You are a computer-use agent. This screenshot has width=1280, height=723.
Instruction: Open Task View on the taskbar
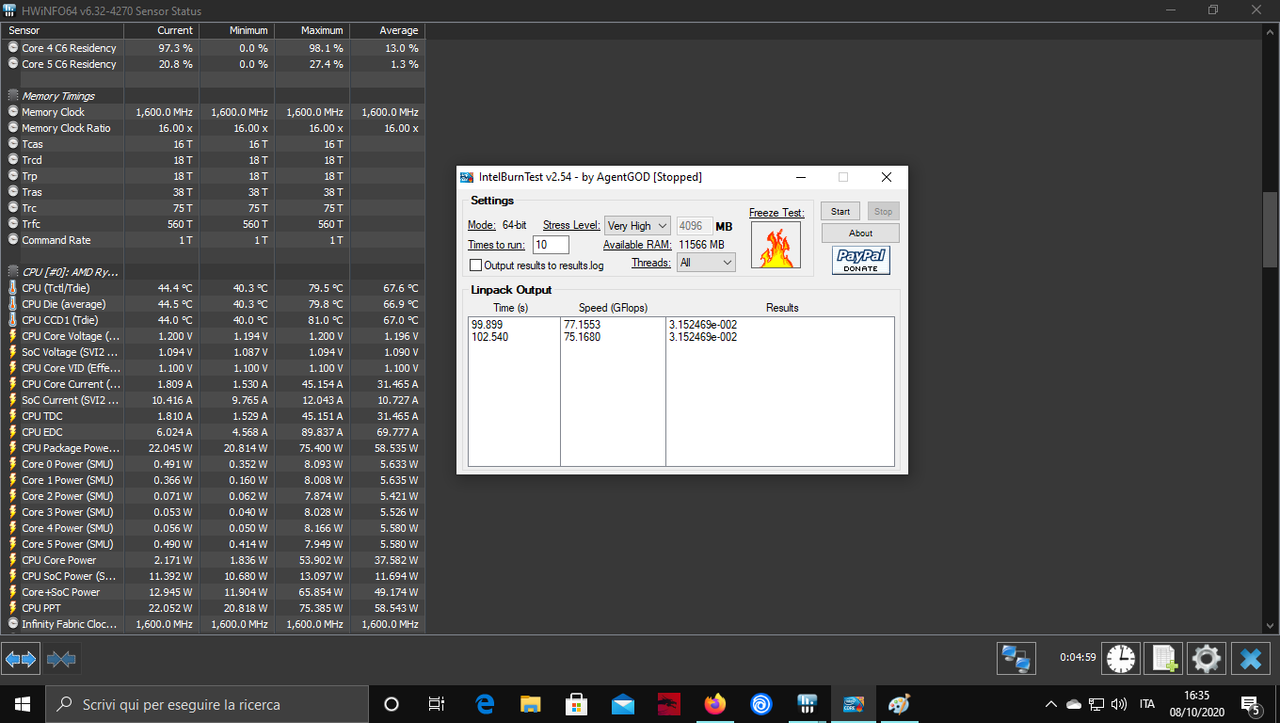tap(436, 704)
